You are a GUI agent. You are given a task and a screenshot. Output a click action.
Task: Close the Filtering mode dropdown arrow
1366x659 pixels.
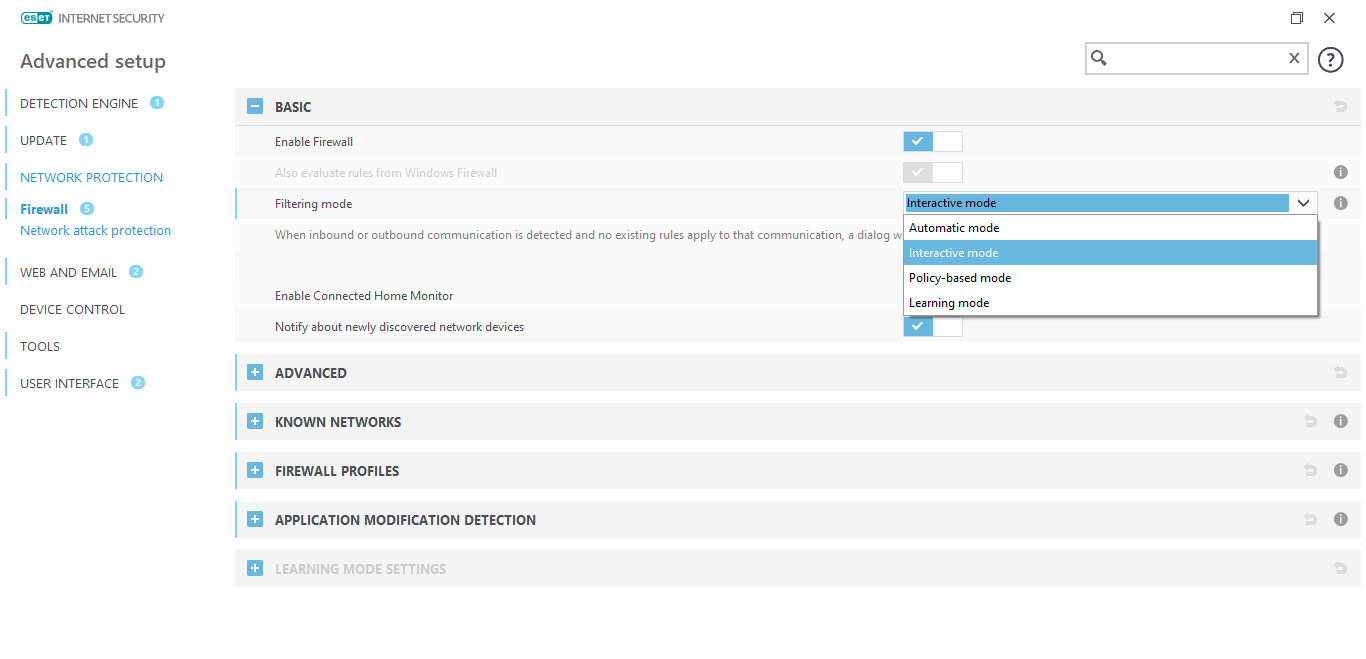coord(1303,203)
